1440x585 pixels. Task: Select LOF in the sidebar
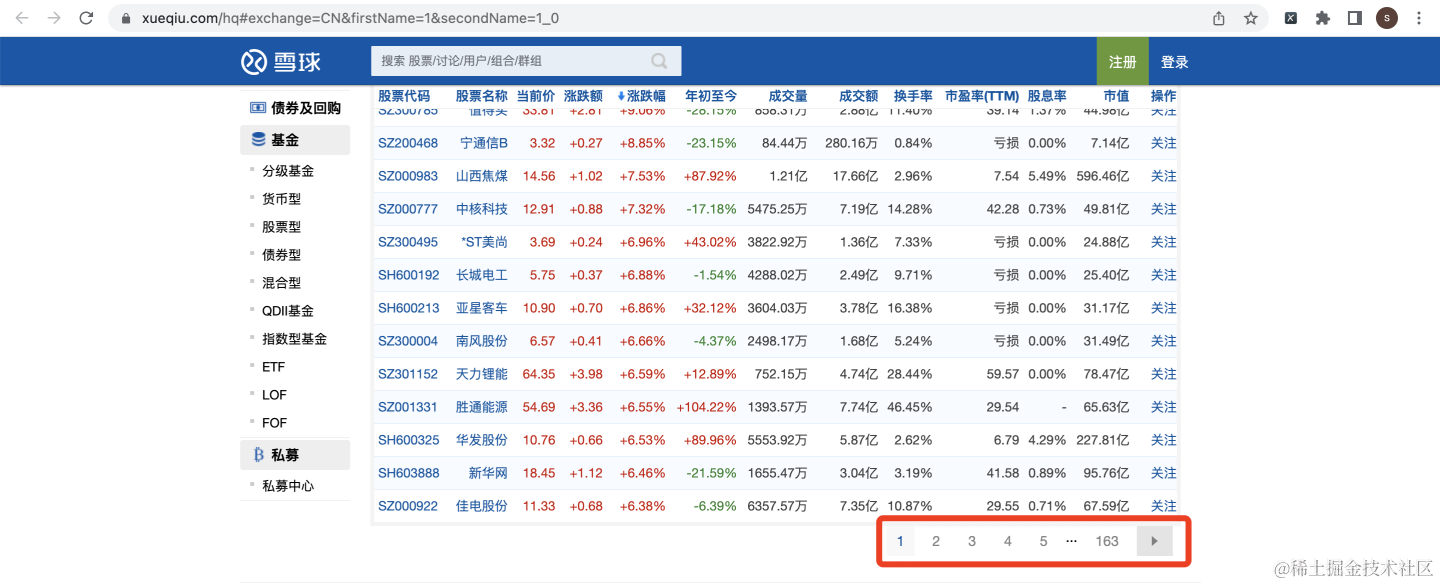[x=274, y=395]
